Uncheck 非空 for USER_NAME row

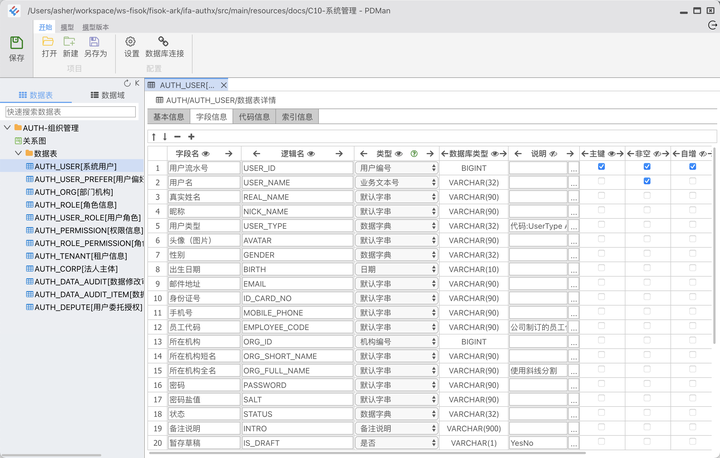point(647,181)
